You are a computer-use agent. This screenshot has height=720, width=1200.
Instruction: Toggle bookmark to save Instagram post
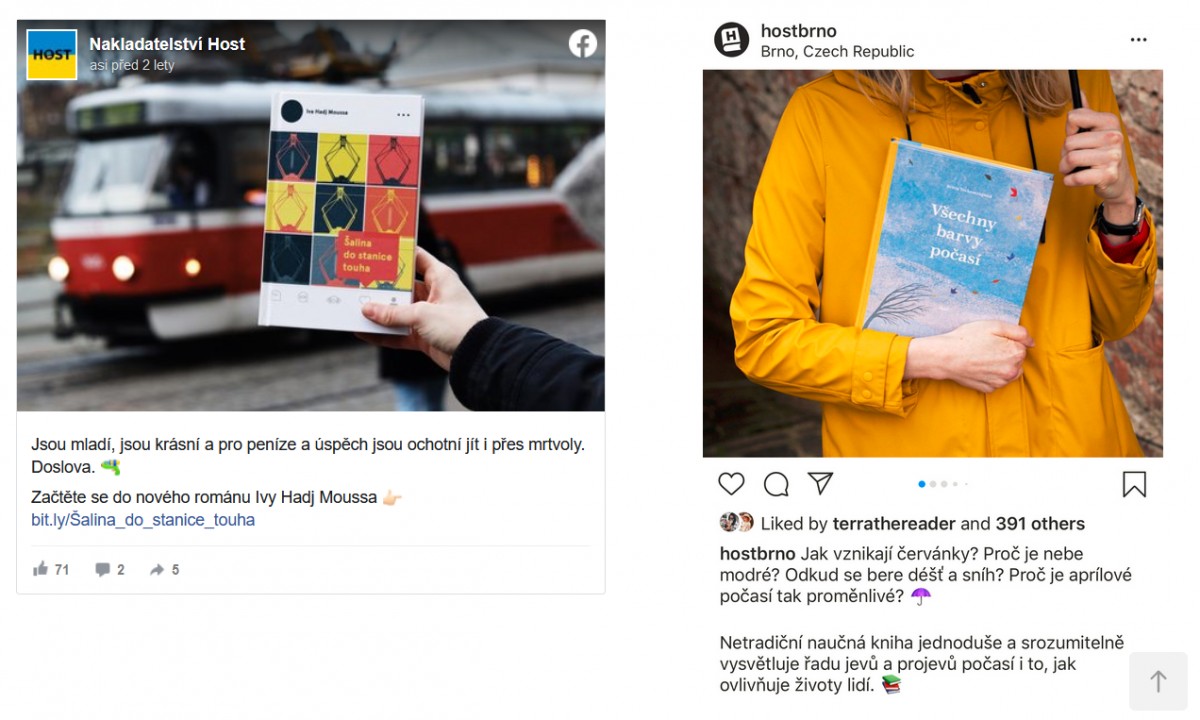click(x=1134, y=484)
